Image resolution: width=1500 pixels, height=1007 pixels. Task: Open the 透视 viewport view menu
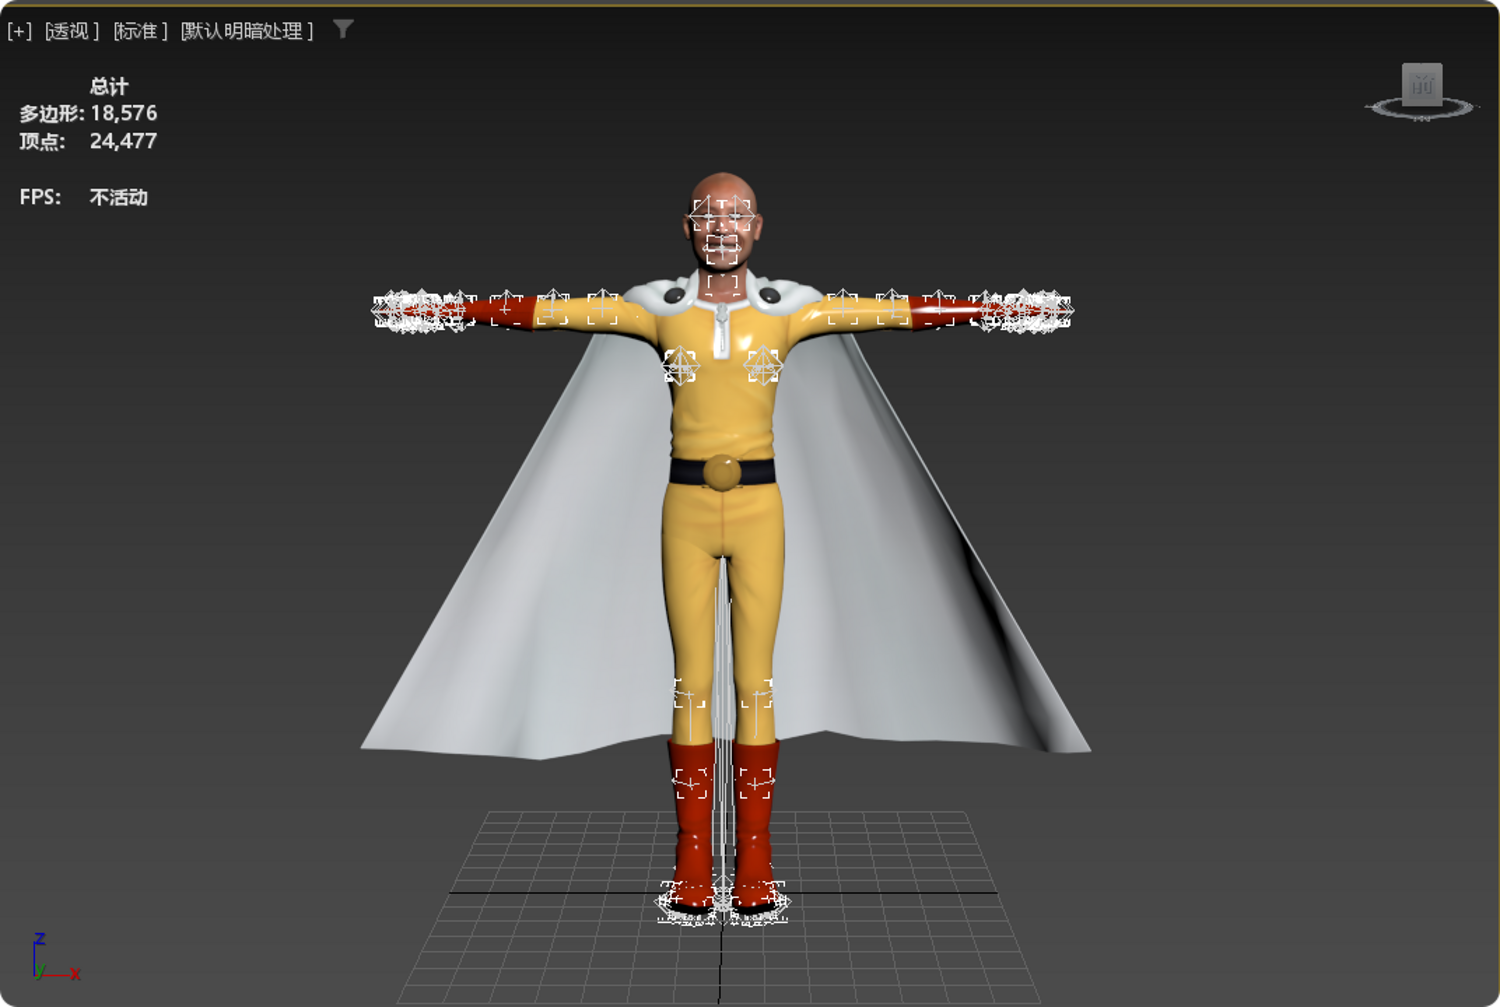(71, 31)
